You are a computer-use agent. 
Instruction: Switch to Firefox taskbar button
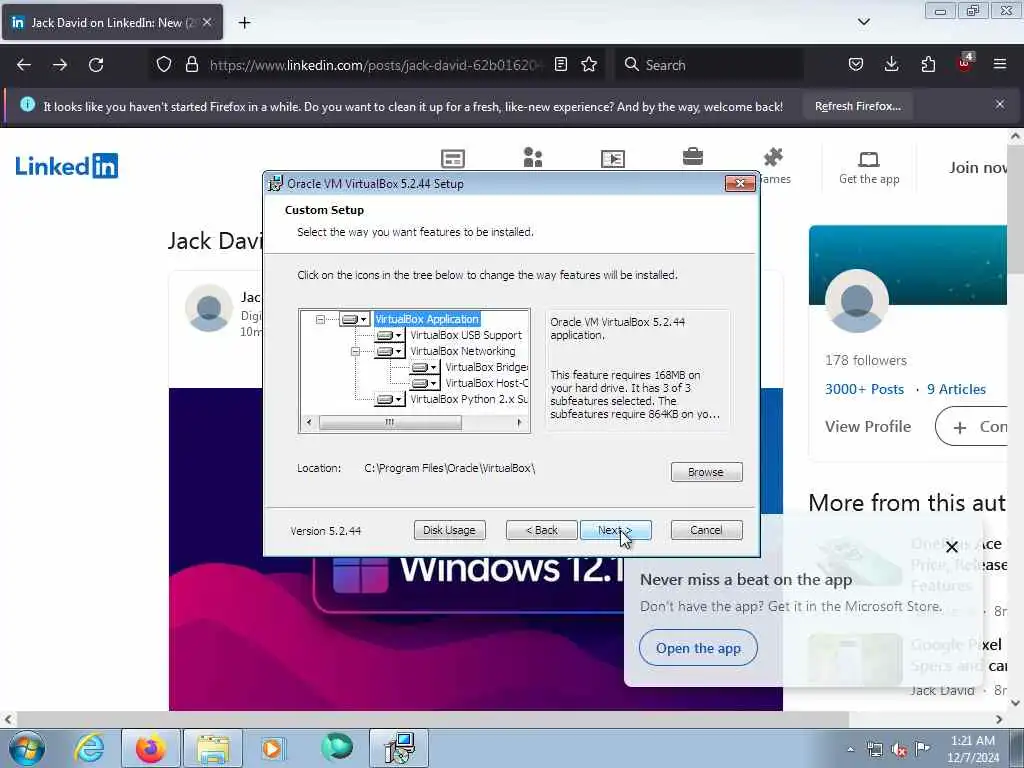tap(151, 748)
